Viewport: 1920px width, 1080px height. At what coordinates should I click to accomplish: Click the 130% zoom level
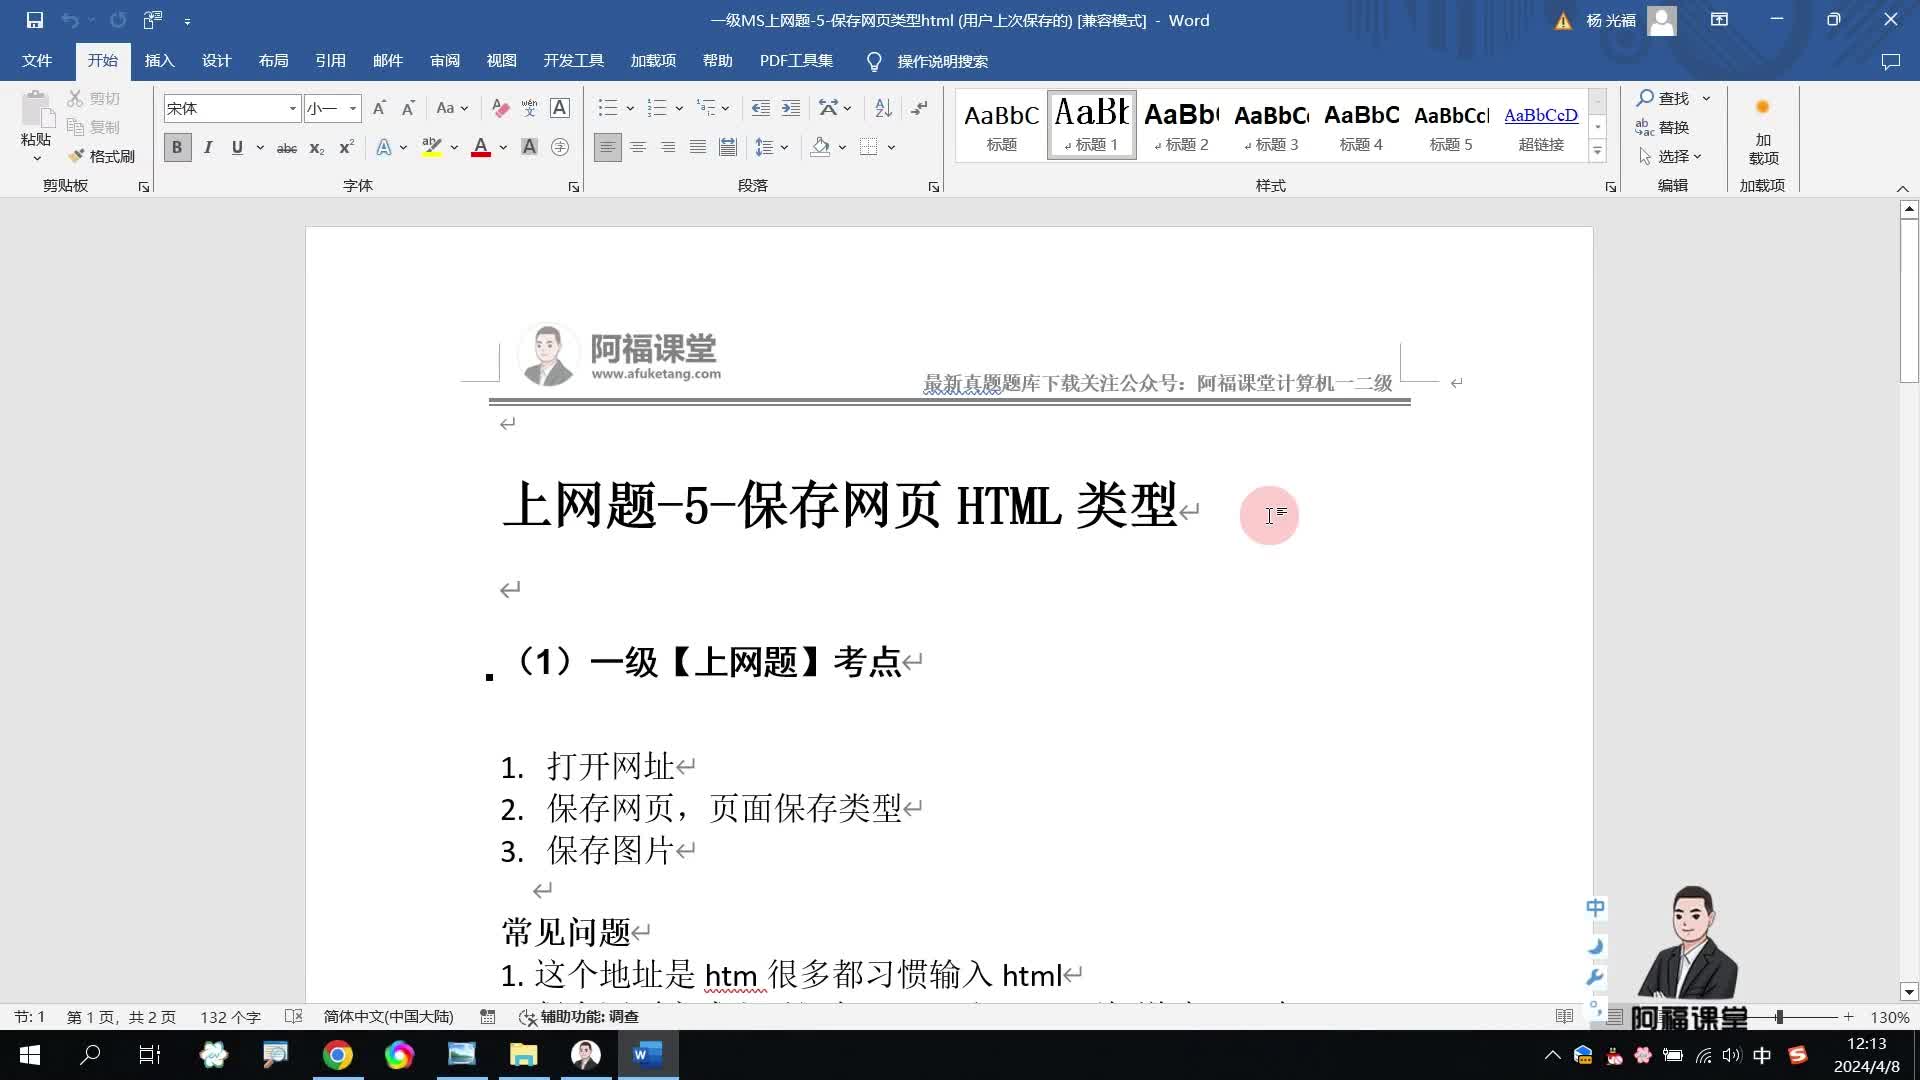click(1890, 1017)
